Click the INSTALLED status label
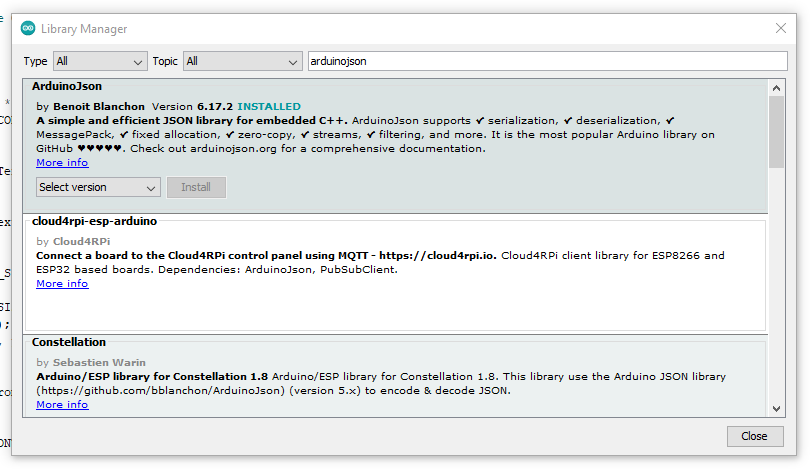Viewport: 811px width, 469px height. [x=269, y=107]
